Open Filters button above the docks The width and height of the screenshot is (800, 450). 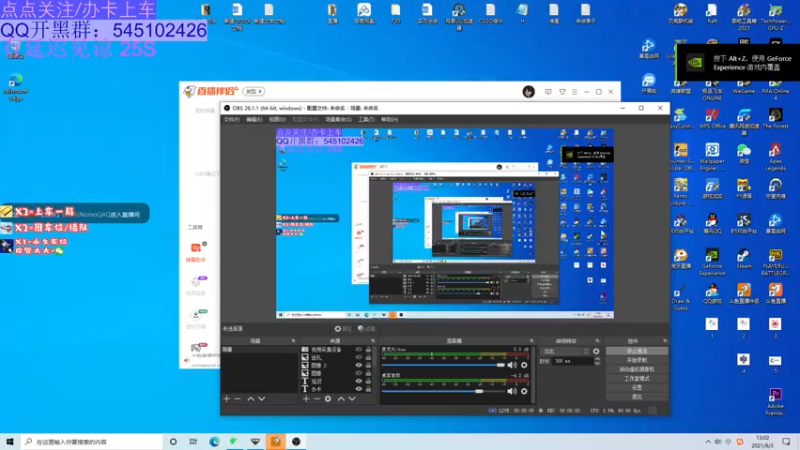[366, 329]
